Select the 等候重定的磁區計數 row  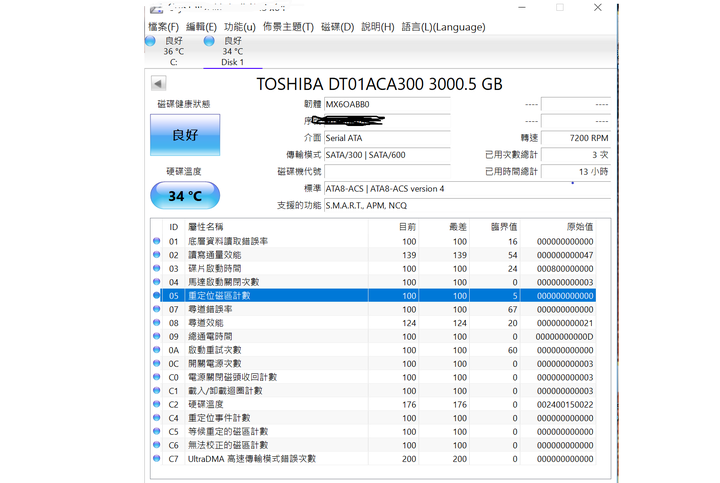point(374,432)
